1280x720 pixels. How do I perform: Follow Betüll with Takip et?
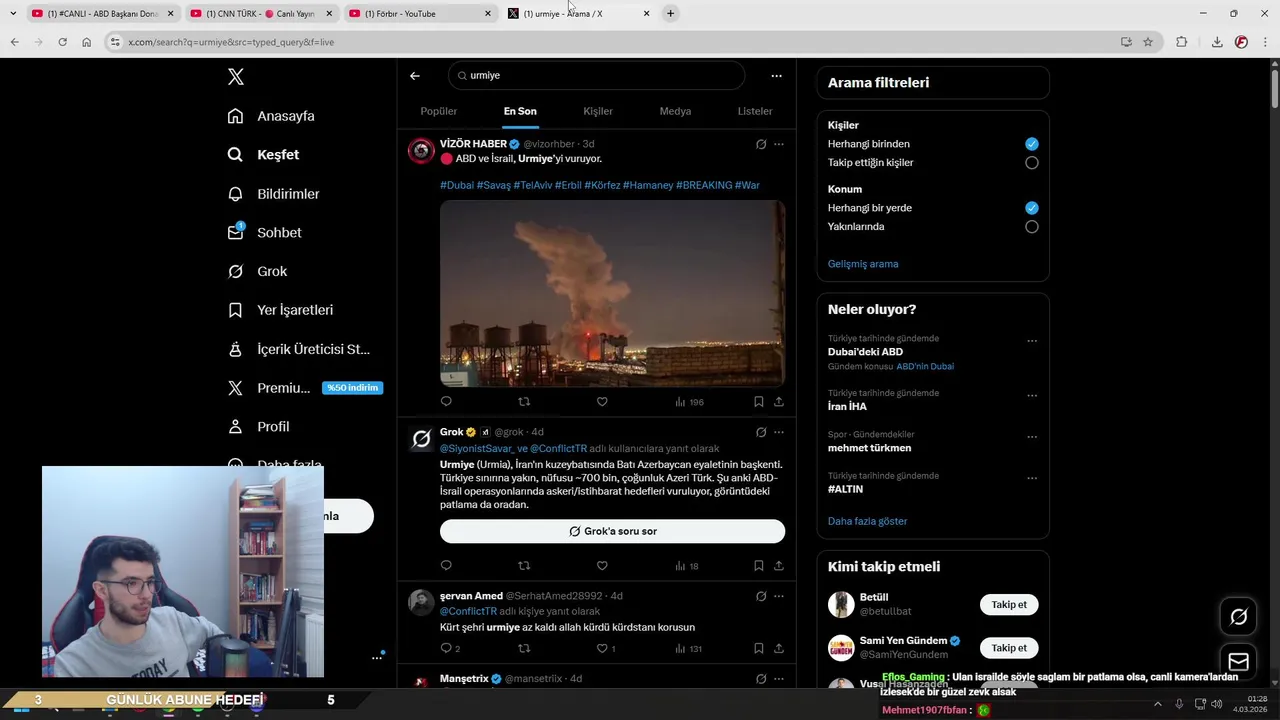[1009, 605]
